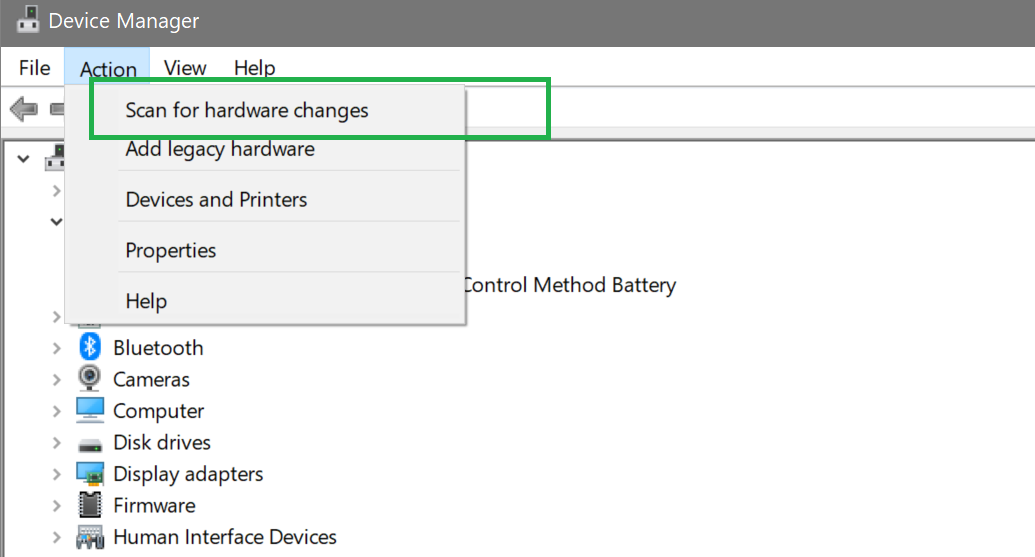Choose Properties in the Action menu

171,250
